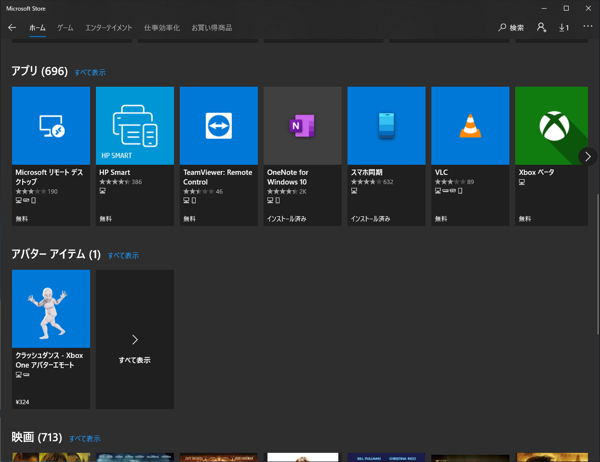Click the アプリ (696) section heading
Screen dimensions: 600x462
39,71
